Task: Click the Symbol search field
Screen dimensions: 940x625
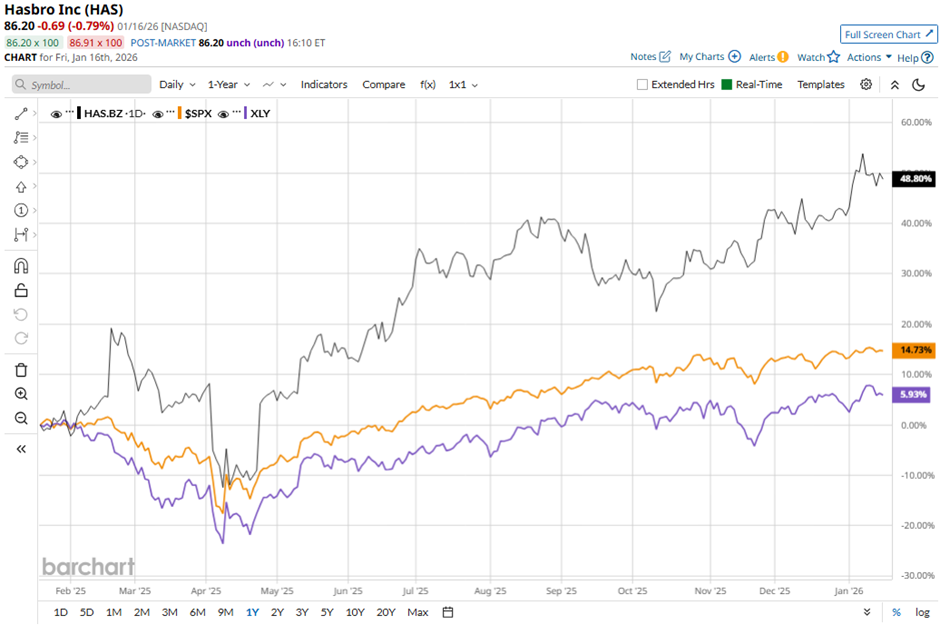Action: click(82, 84)
